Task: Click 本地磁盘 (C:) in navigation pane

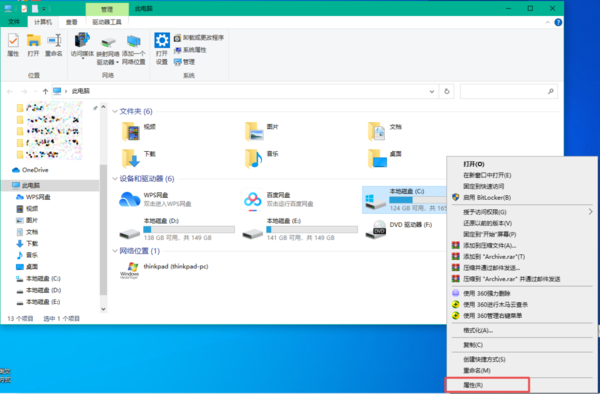Action: (38, 278)
